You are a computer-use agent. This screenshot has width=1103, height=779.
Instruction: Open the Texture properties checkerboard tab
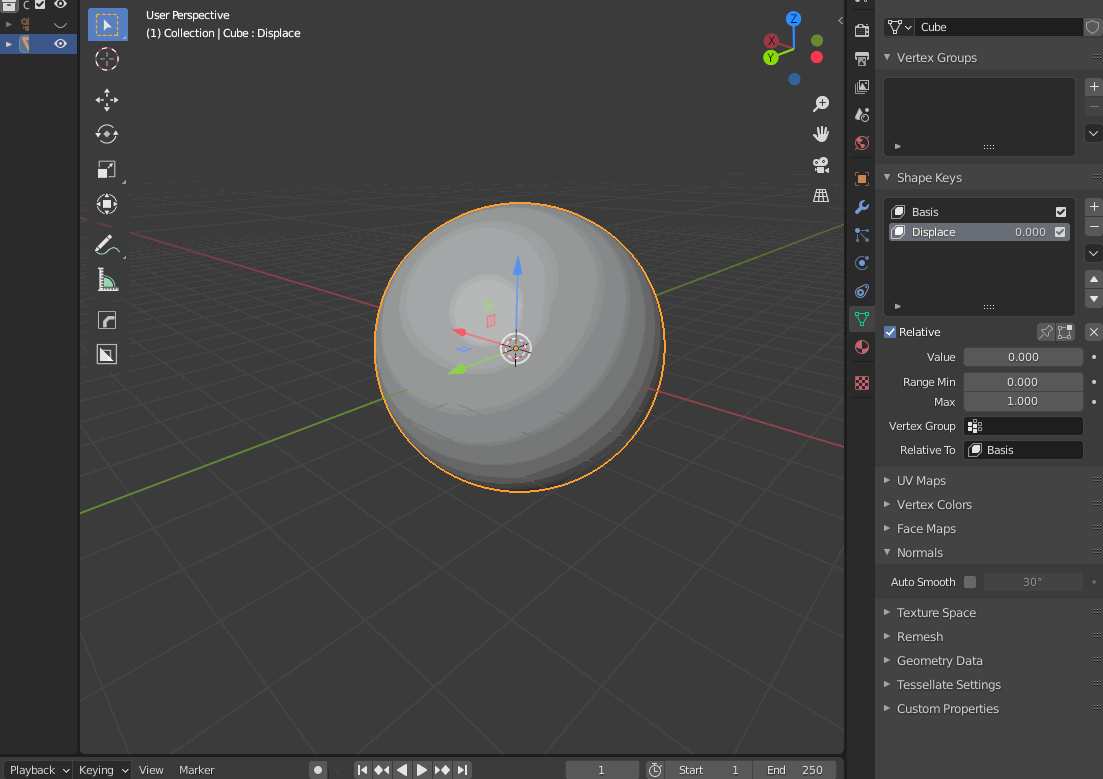[862, 383]
